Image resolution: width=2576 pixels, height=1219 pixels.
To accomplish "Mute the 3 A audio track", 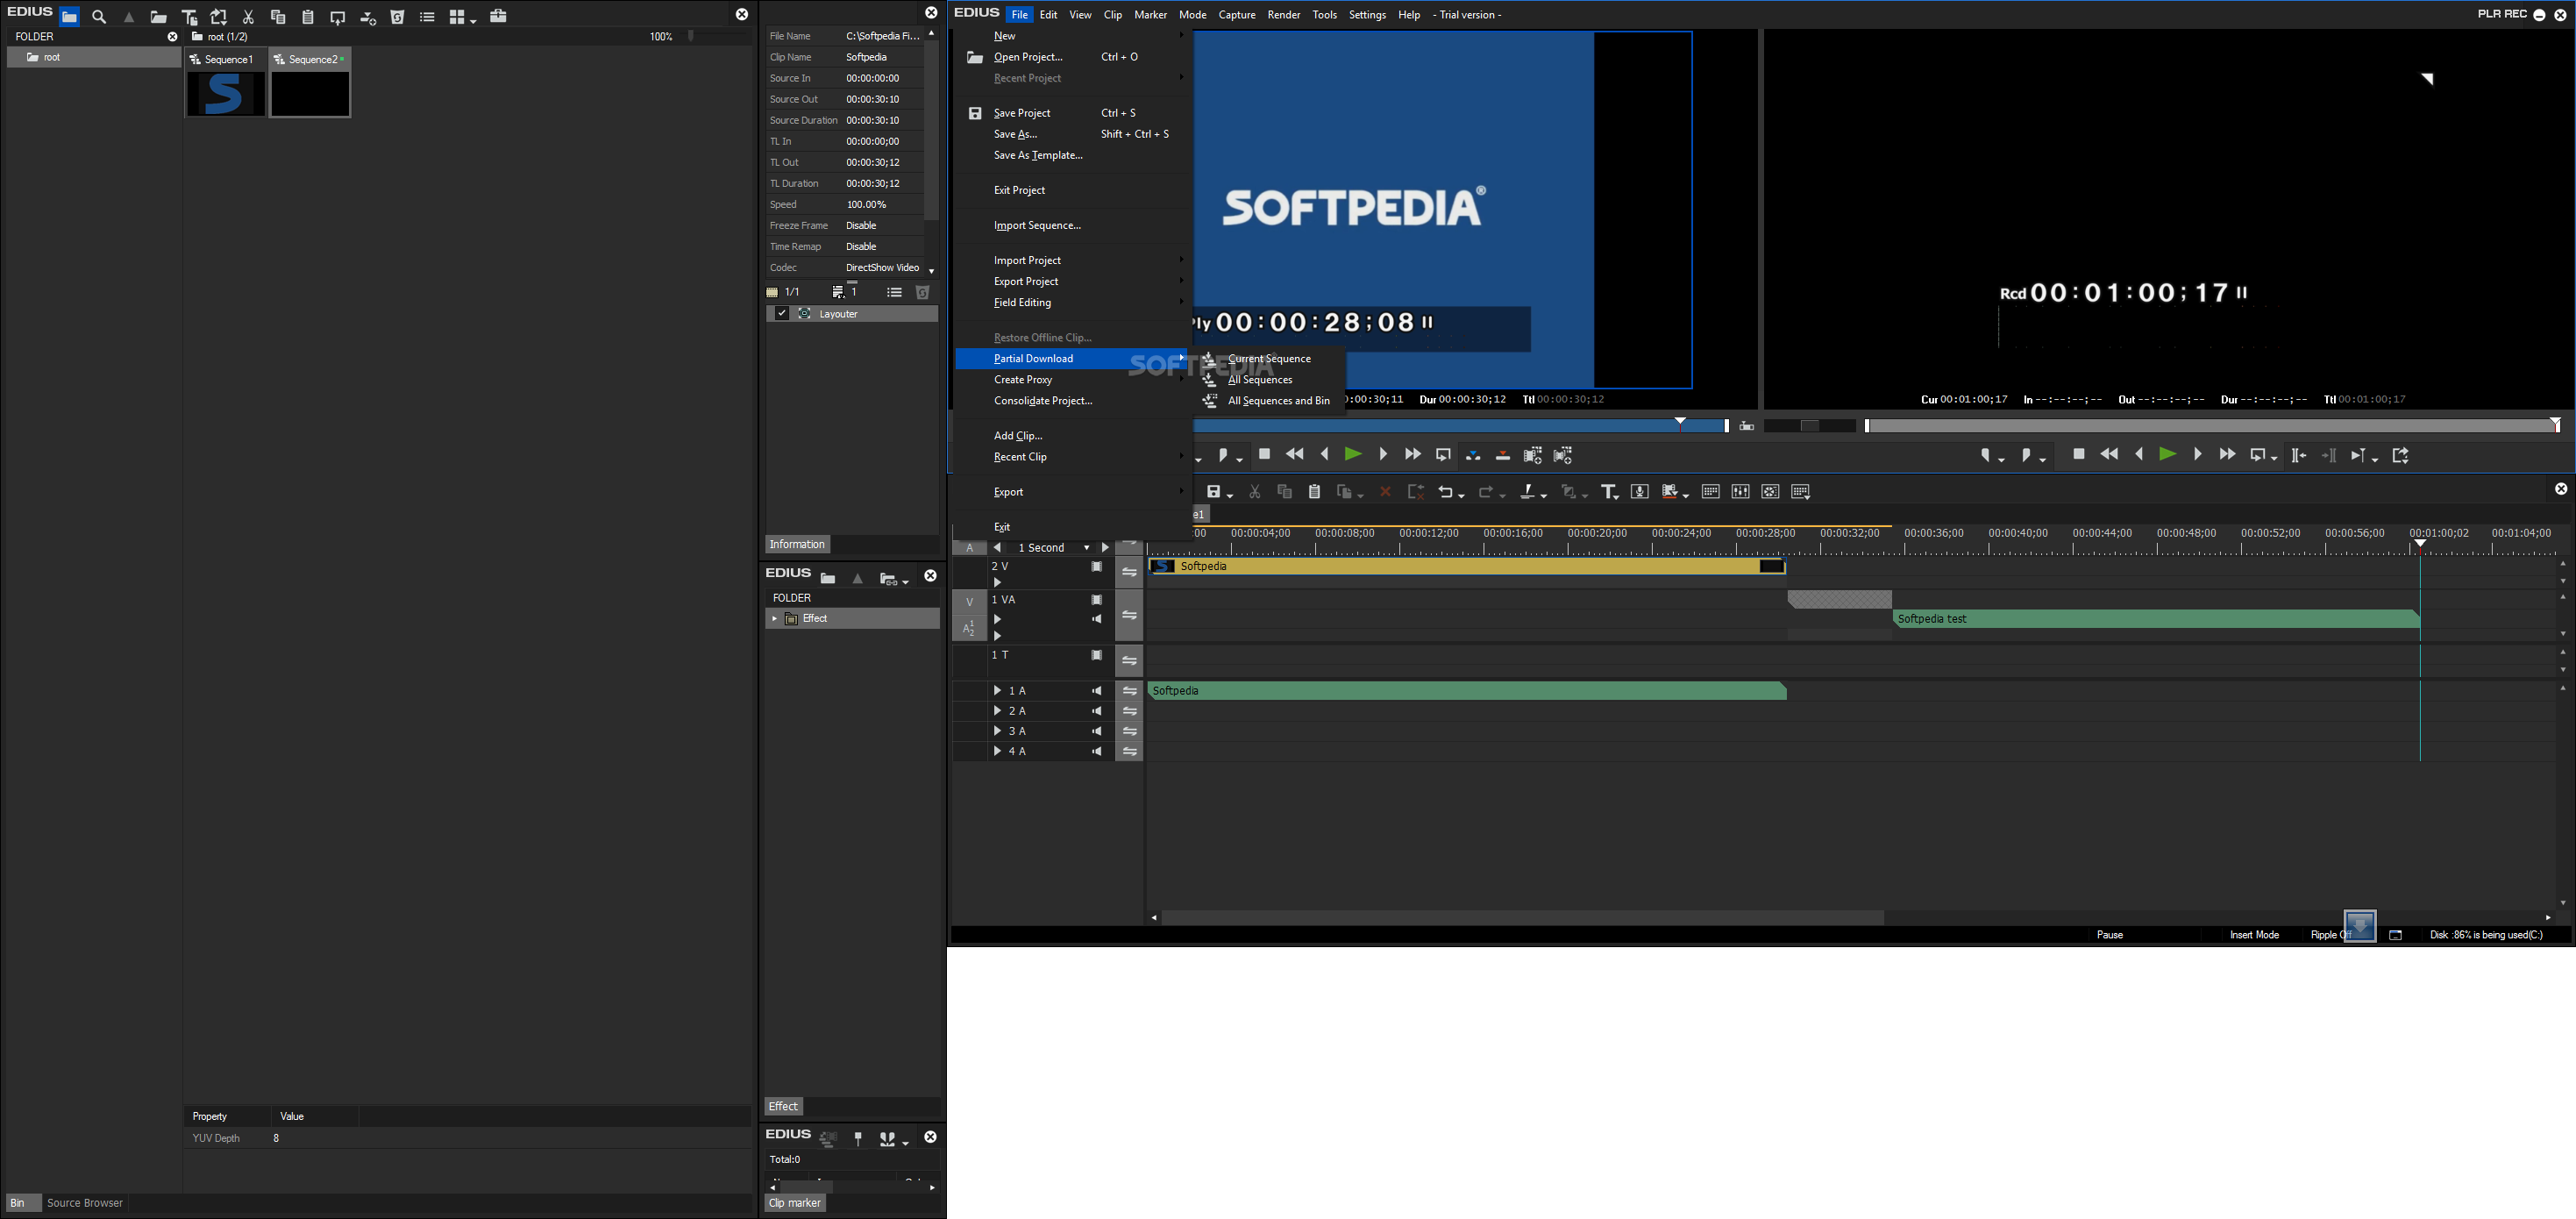I will (x=1097, y=731).
